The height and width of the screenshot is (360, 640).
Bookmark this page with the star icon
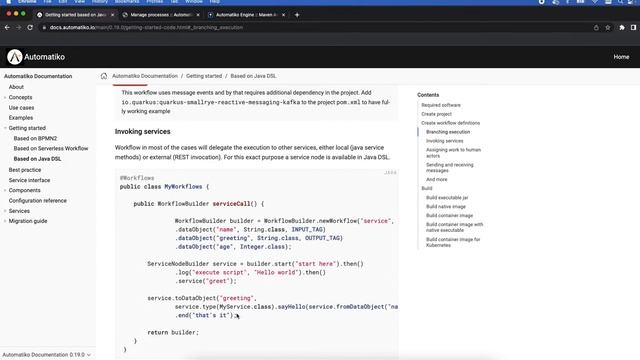tap(608, 27)
